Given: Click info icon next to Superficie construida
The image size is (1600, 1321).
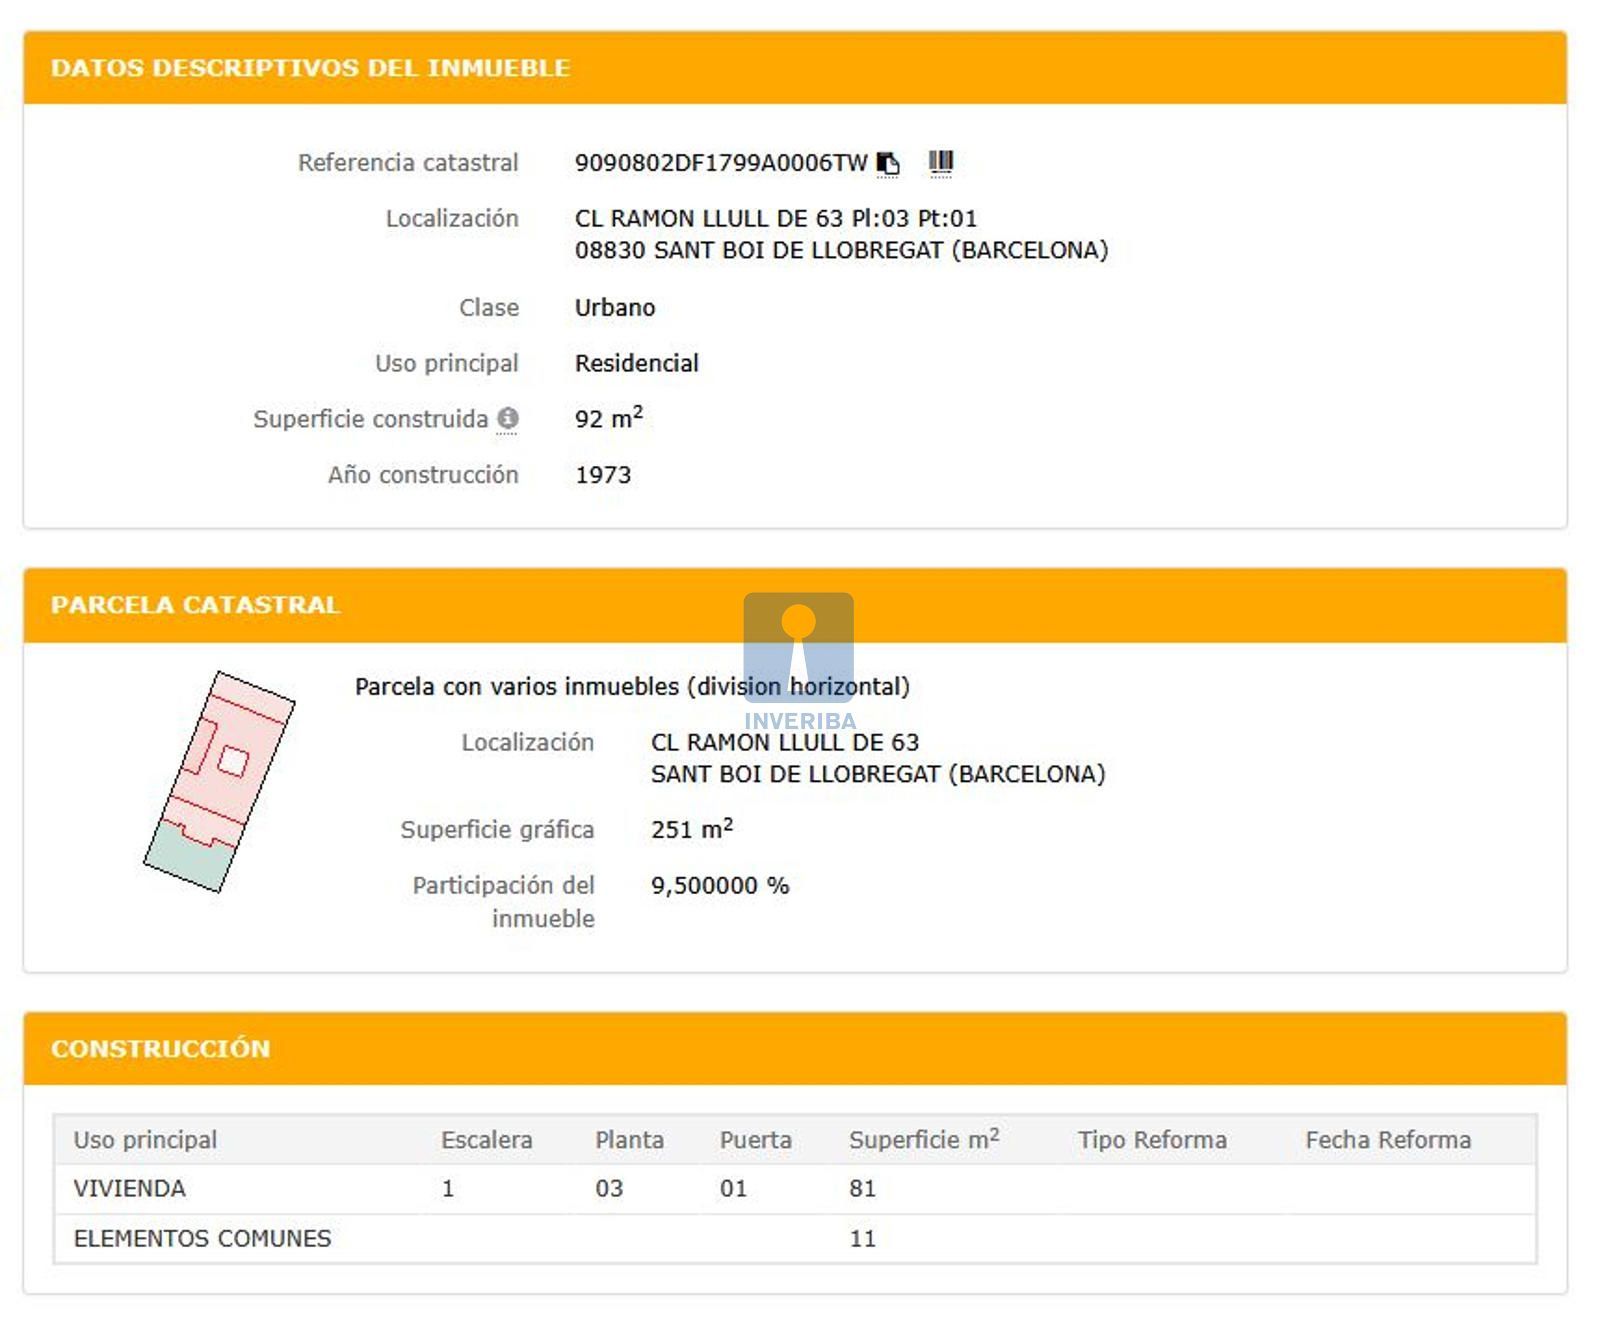Looking at the screenshot, I should tap(508, 418).
